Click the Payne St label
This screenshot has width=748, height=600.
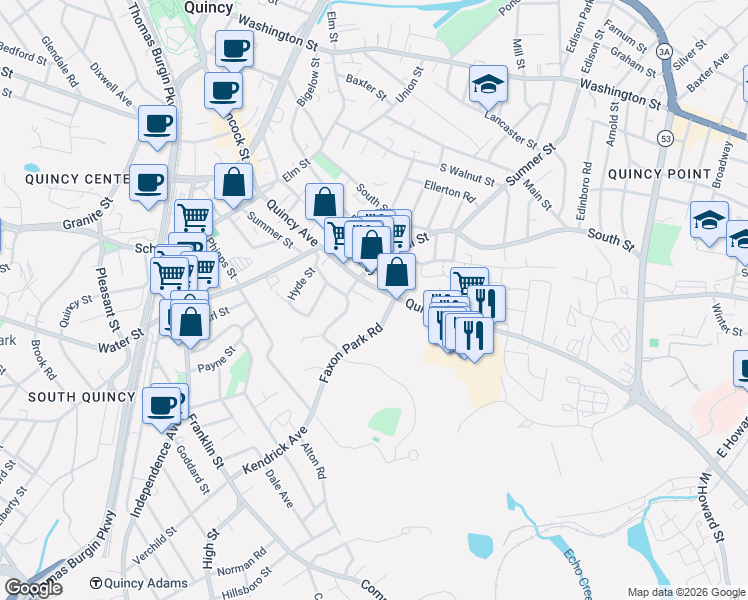pos(217,360)
